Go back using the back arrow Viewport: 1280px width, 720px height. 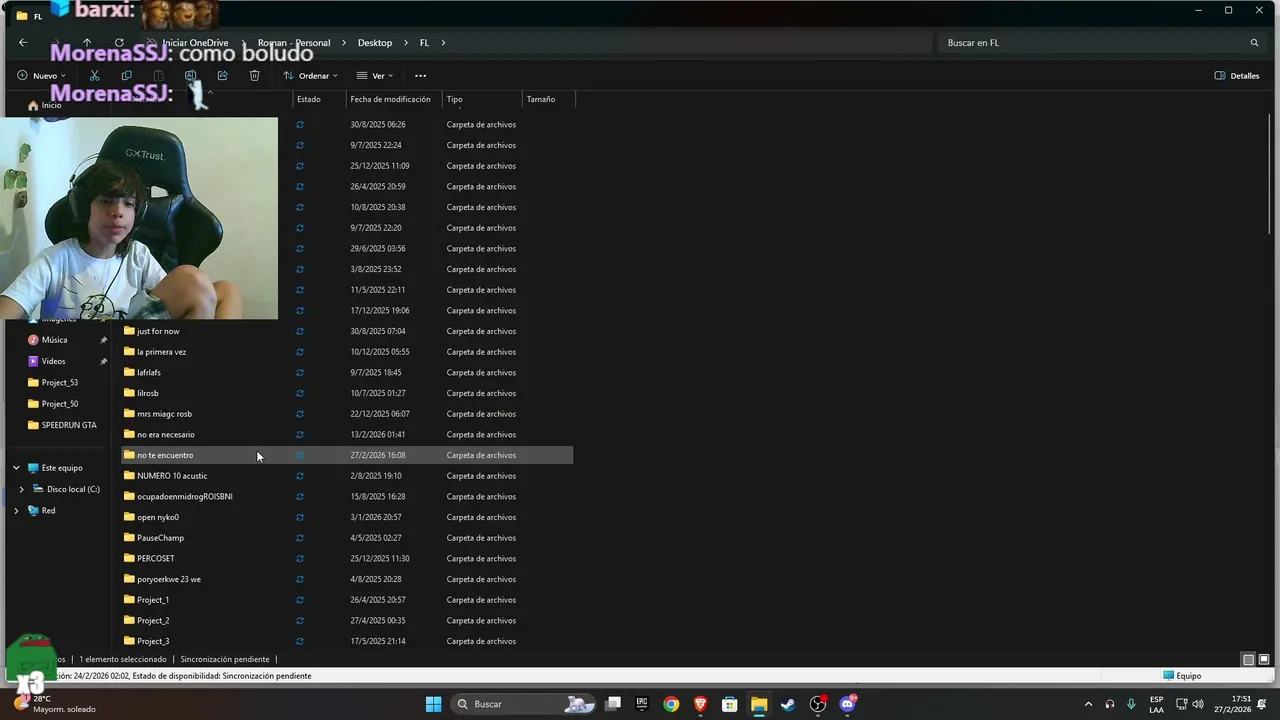(x=23, y=43)
